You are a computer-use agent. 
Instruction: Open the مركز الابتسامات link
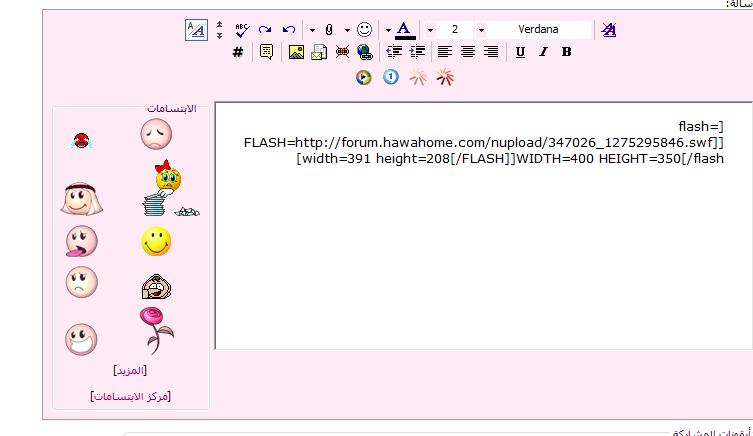(130, 396)
